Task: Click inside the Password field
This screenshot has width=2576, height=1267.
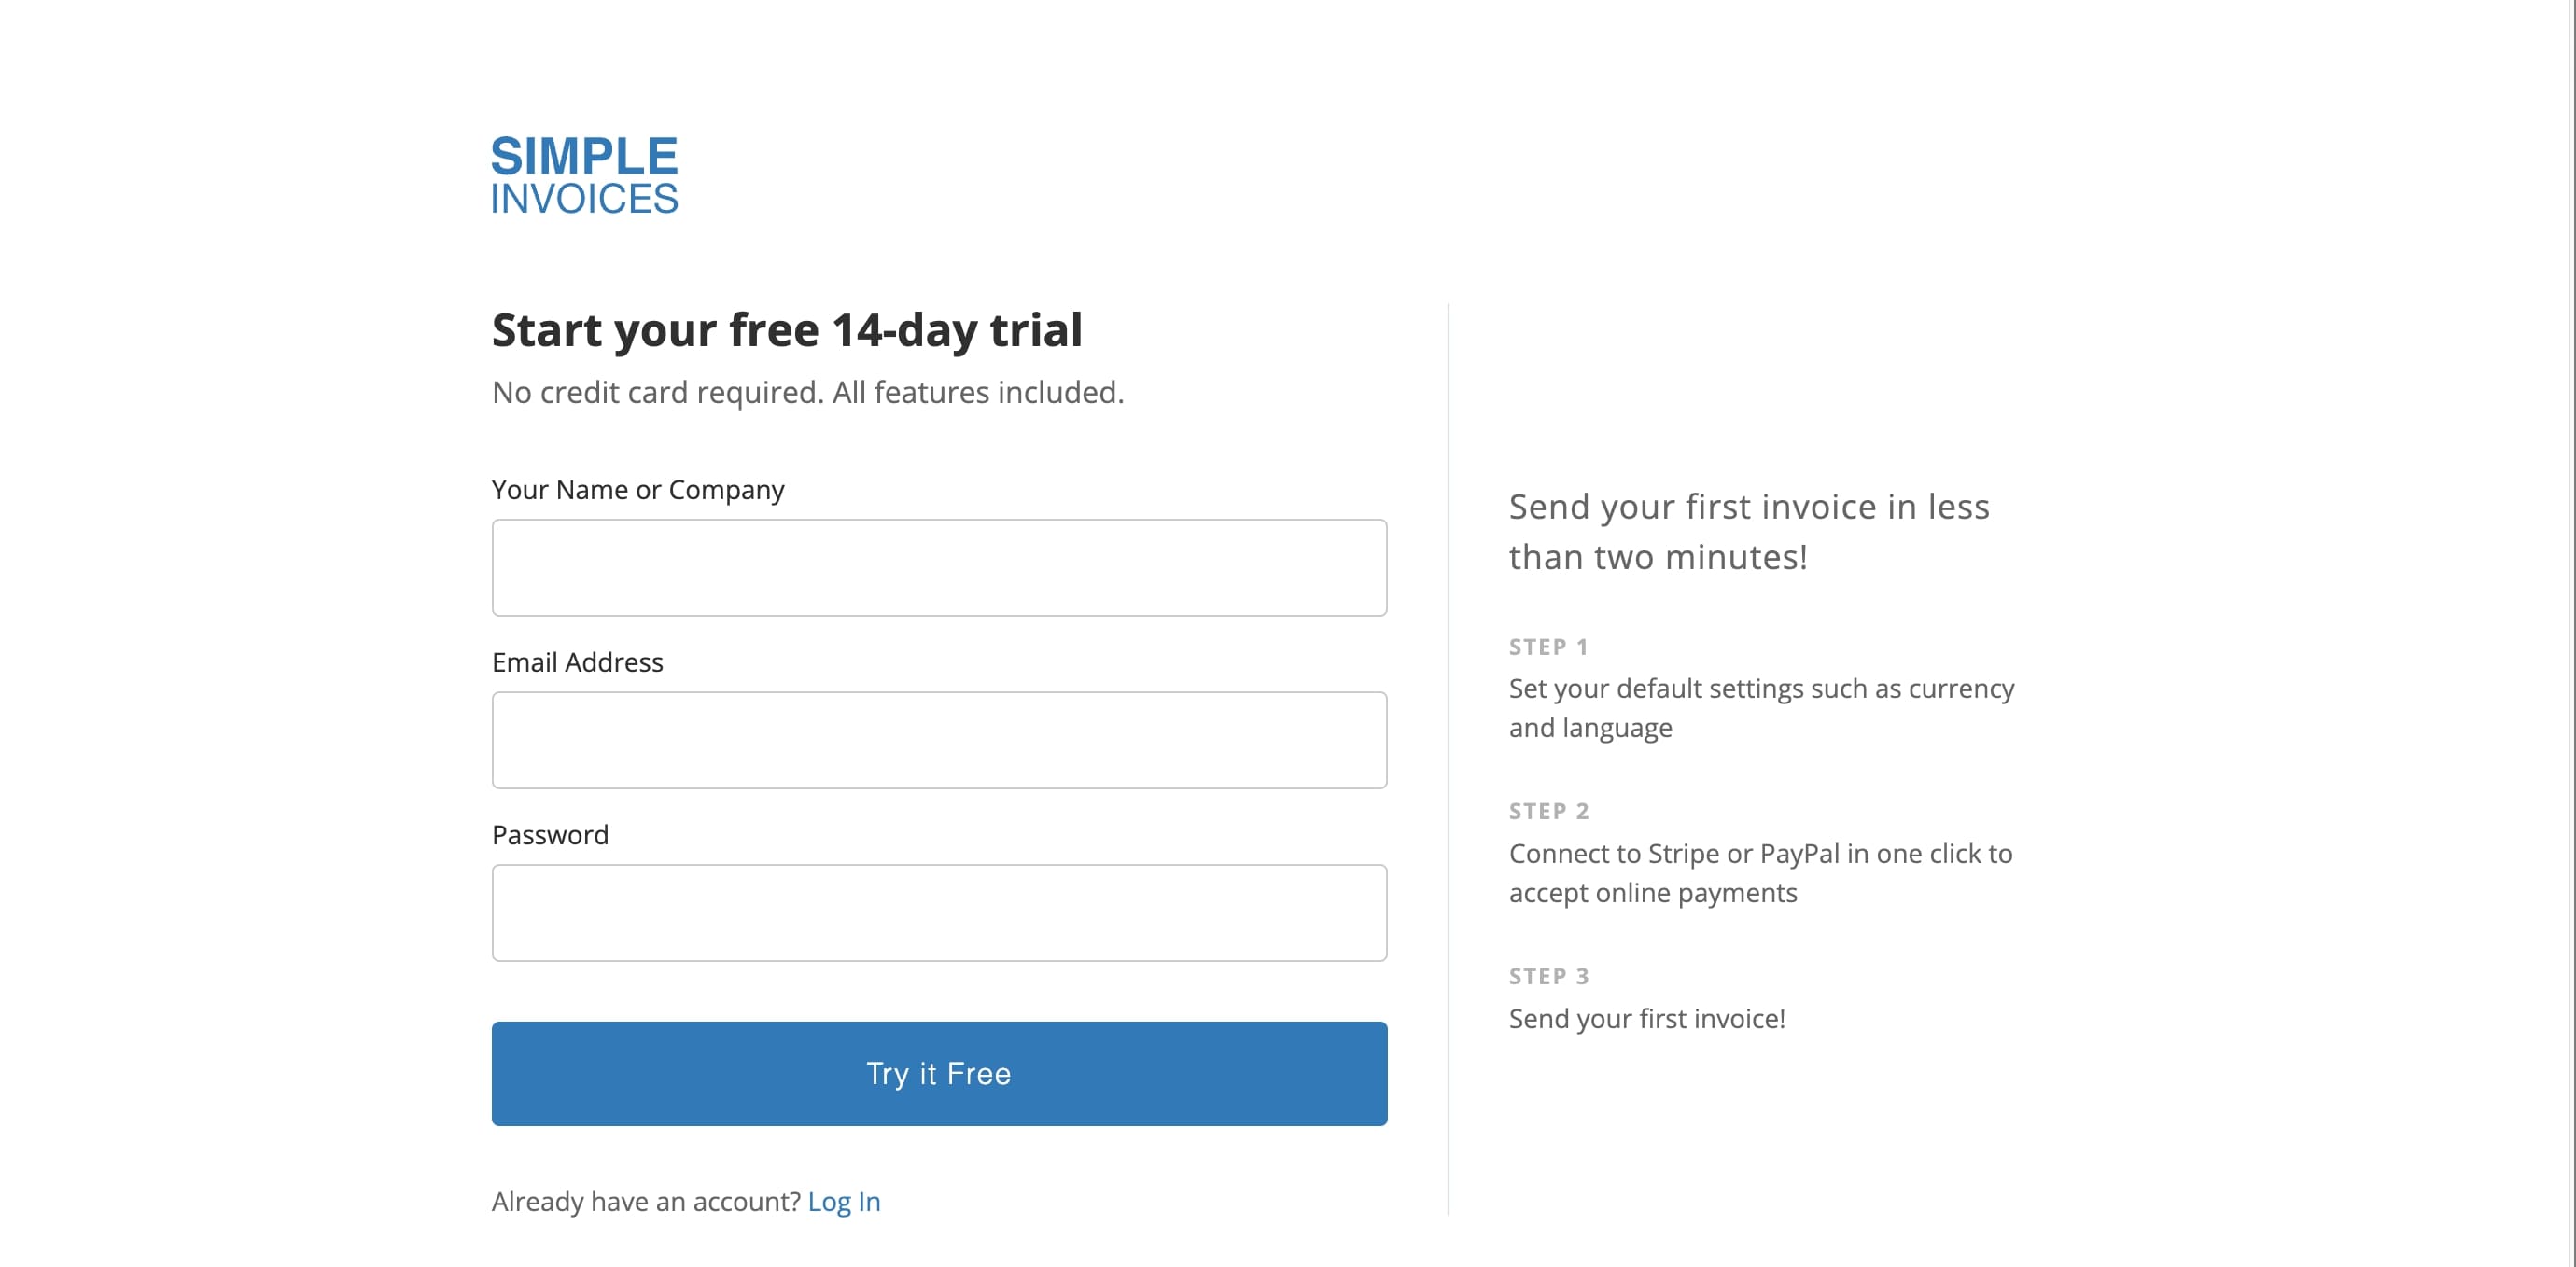Action: pos(938,912)
